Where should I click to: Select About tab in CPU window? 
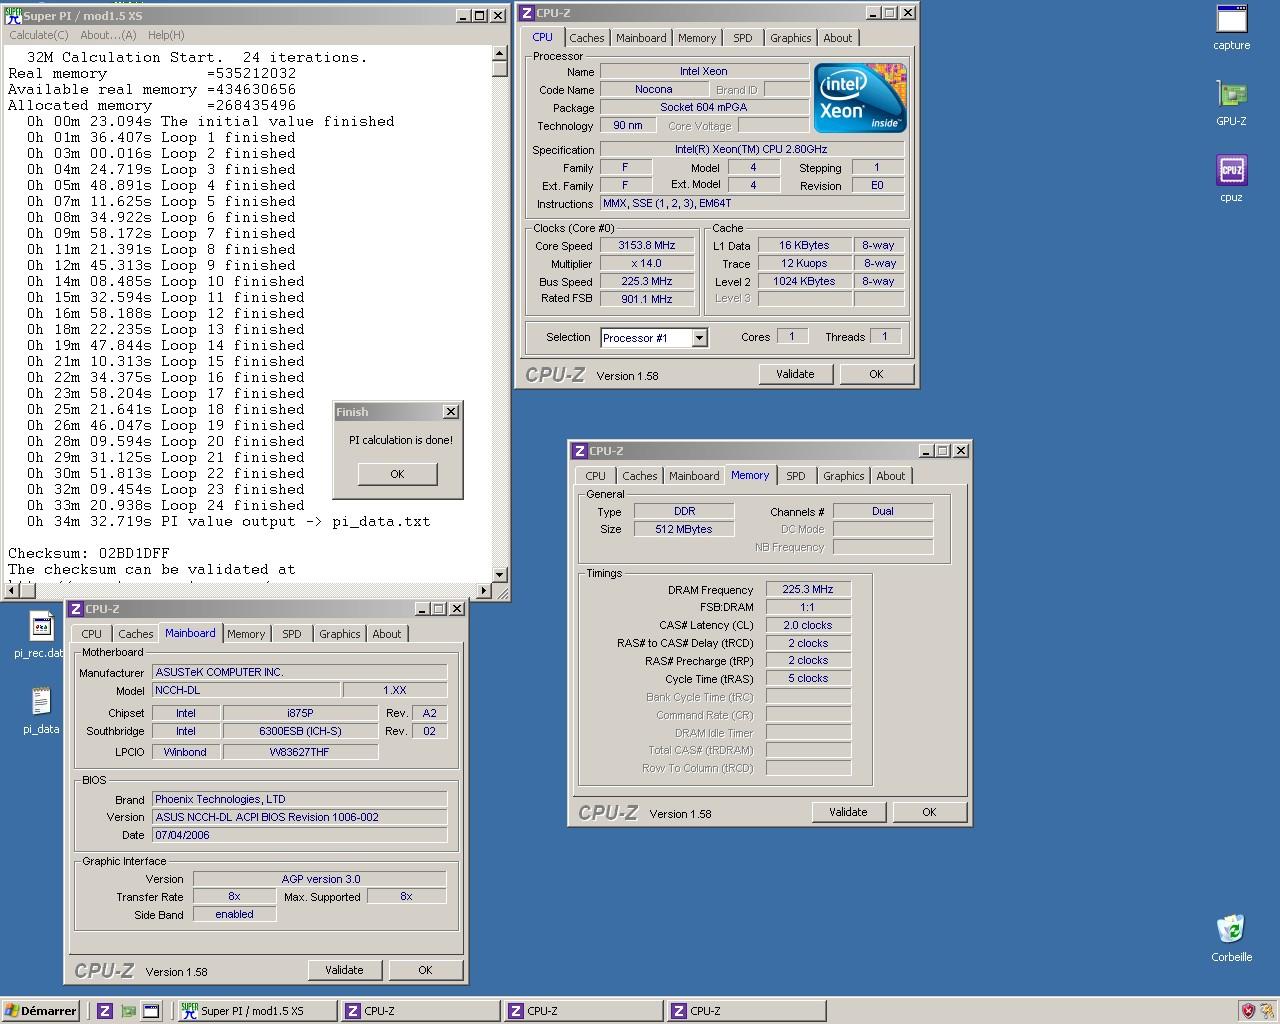(838, 38)
